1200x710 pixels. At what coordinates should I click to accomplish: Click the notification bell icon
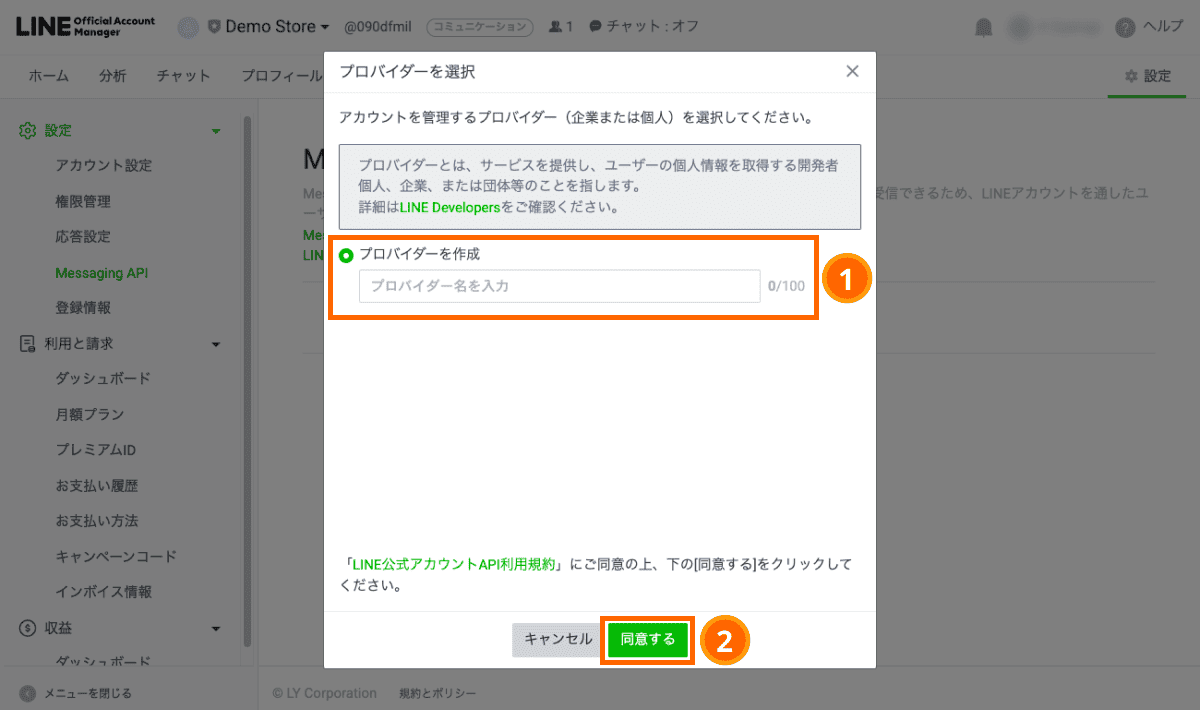984,27
